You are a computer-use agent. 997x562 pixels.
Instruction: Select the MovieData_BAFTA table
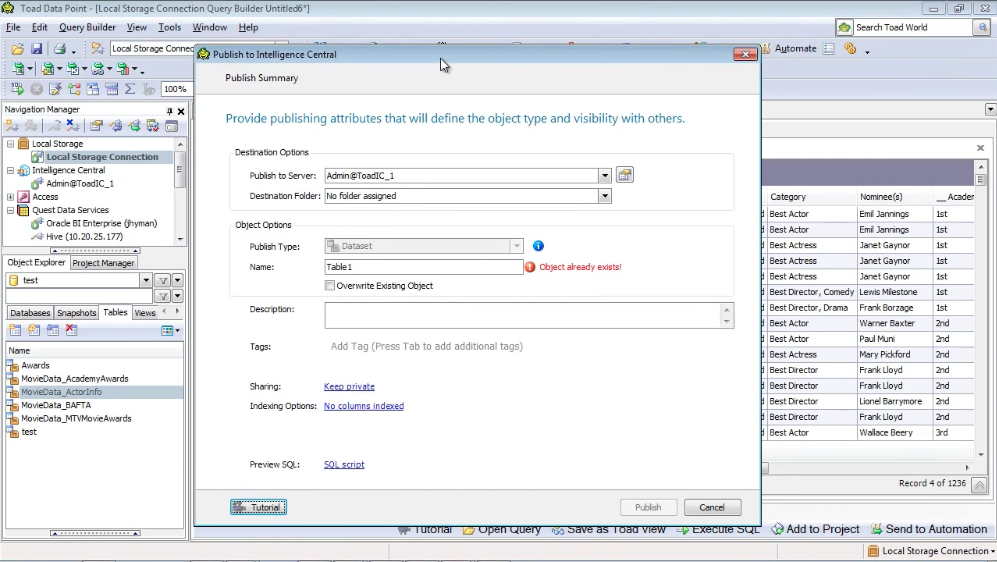pos(56,405)
